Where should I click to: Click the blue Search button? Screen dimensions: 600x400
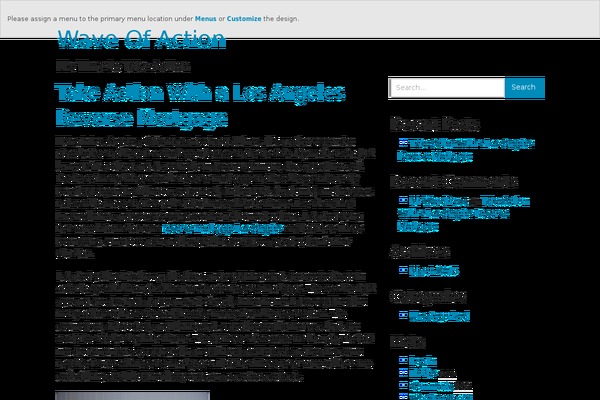coord(525,88)
